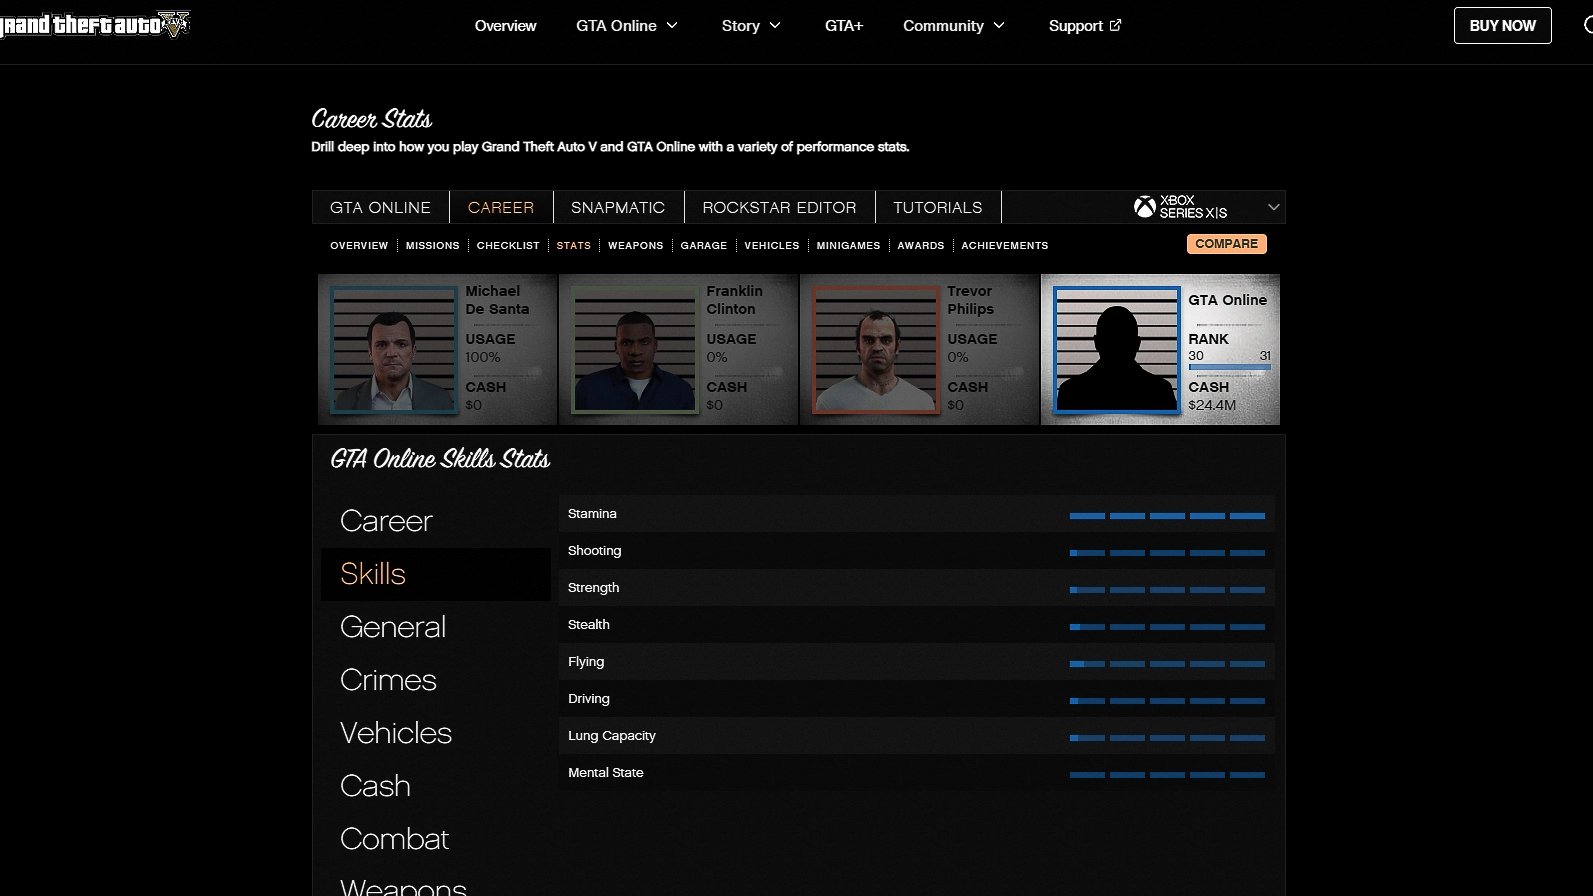
Task: Select Trevor Philips' mugshot
Action: tap(876, 350)
